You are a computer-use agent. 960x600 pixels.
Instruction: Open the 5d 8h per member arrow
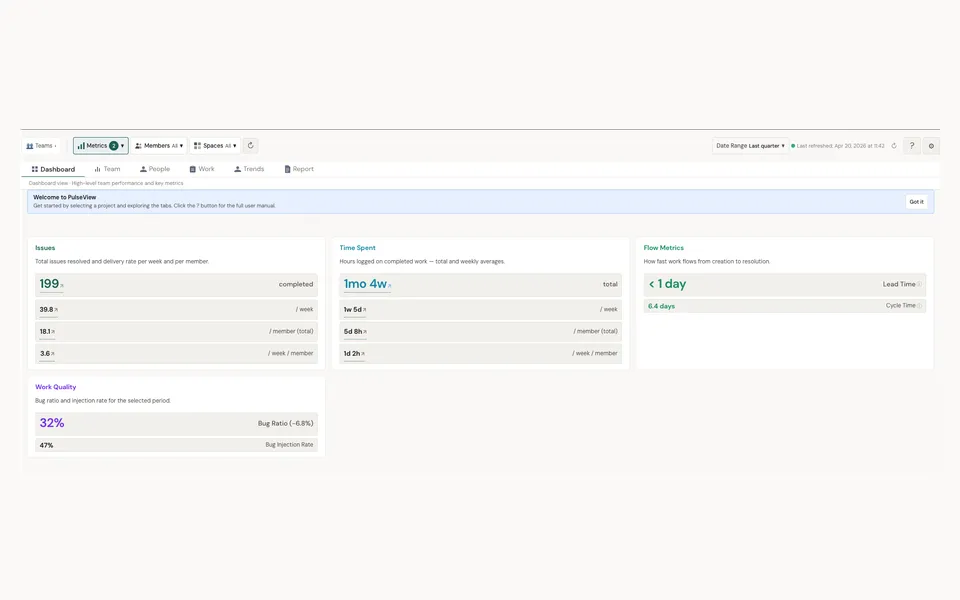[365, 332]
